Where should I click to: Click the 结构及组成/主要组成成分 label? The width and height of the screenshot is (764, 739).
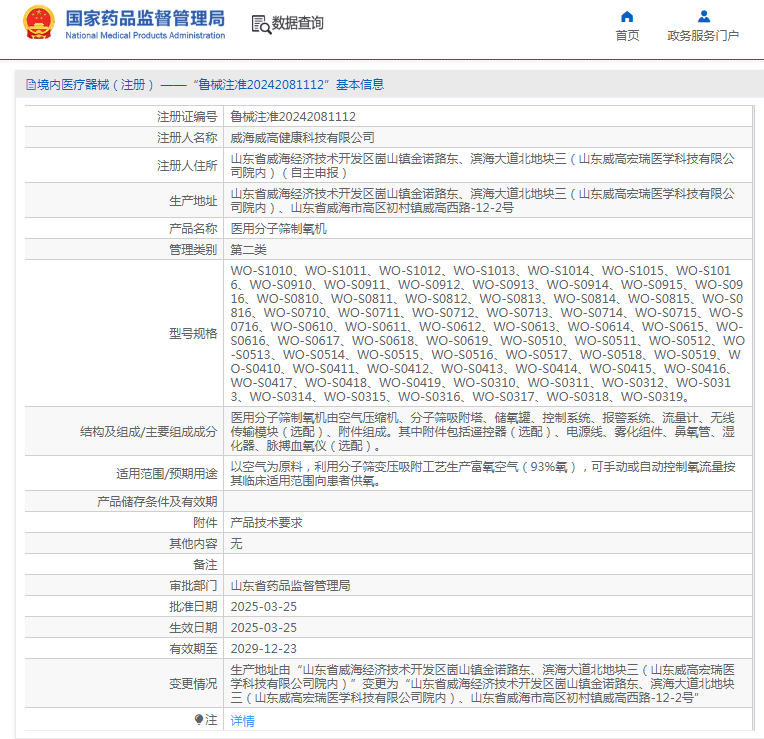149,432
